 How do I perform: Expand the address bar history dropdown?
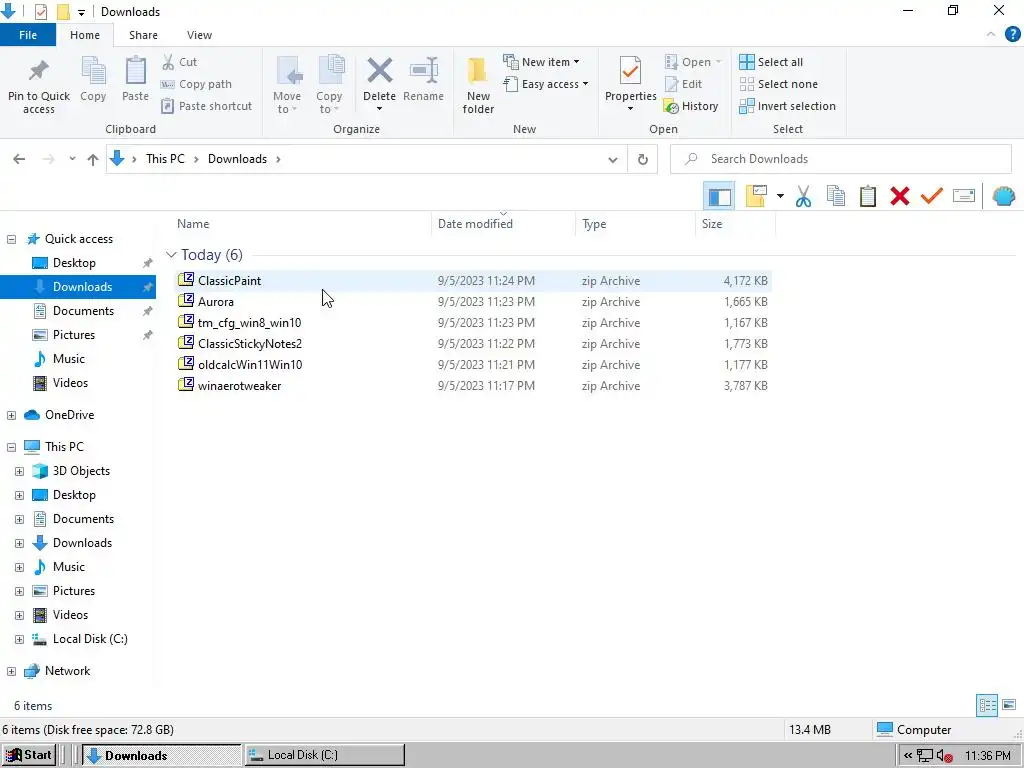click(x=613, y=159)
